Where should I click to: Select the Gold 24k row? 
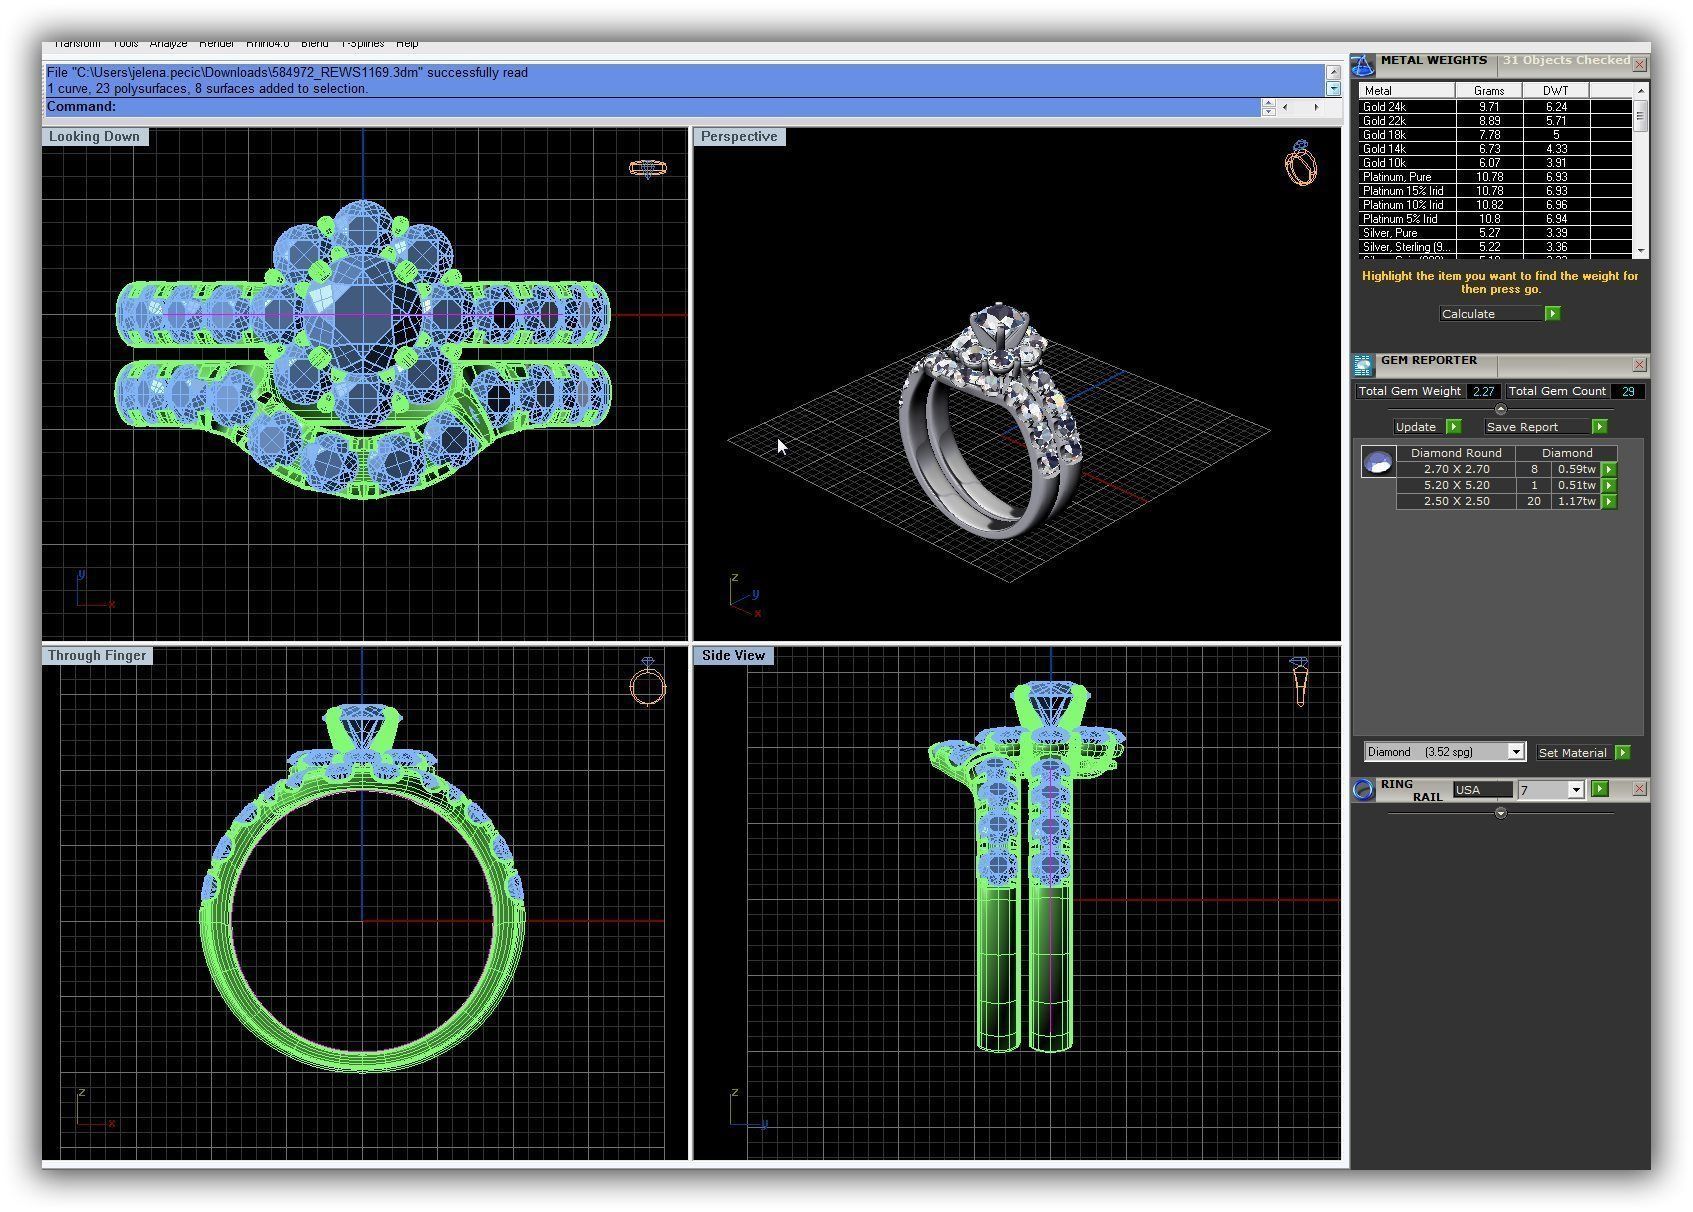coord(1495,107)
